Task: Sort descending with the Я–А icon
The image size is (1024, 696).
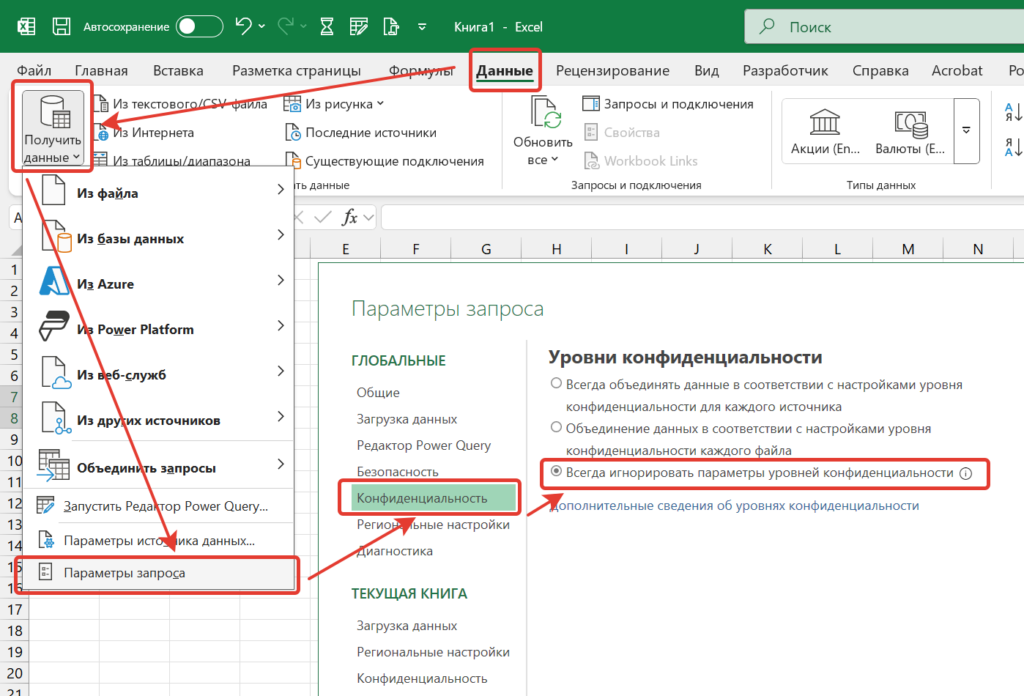Action: tap(1013, 147)
